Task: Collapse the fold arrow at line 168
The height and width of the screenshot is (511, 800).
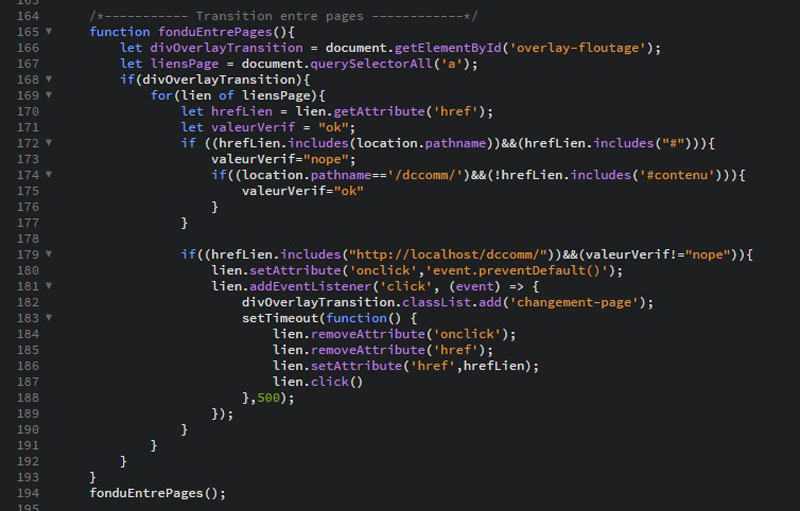Action: [49, 79]
